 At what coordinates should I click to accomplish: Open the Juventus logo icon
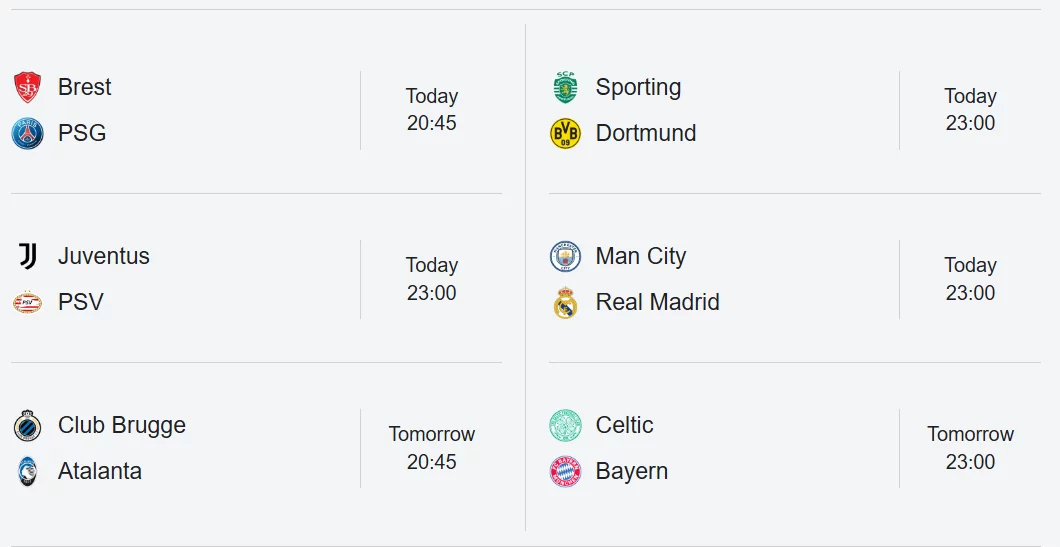click(x=28, y=256)
